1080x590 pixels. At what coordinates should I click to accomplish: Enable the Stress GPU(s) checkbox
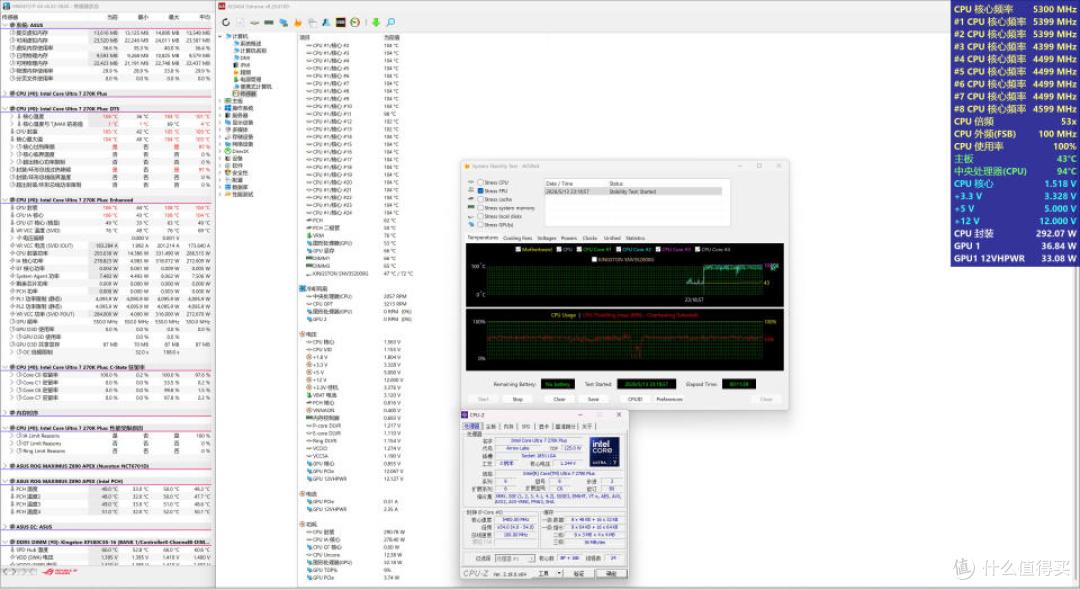(x=480, y=224)
